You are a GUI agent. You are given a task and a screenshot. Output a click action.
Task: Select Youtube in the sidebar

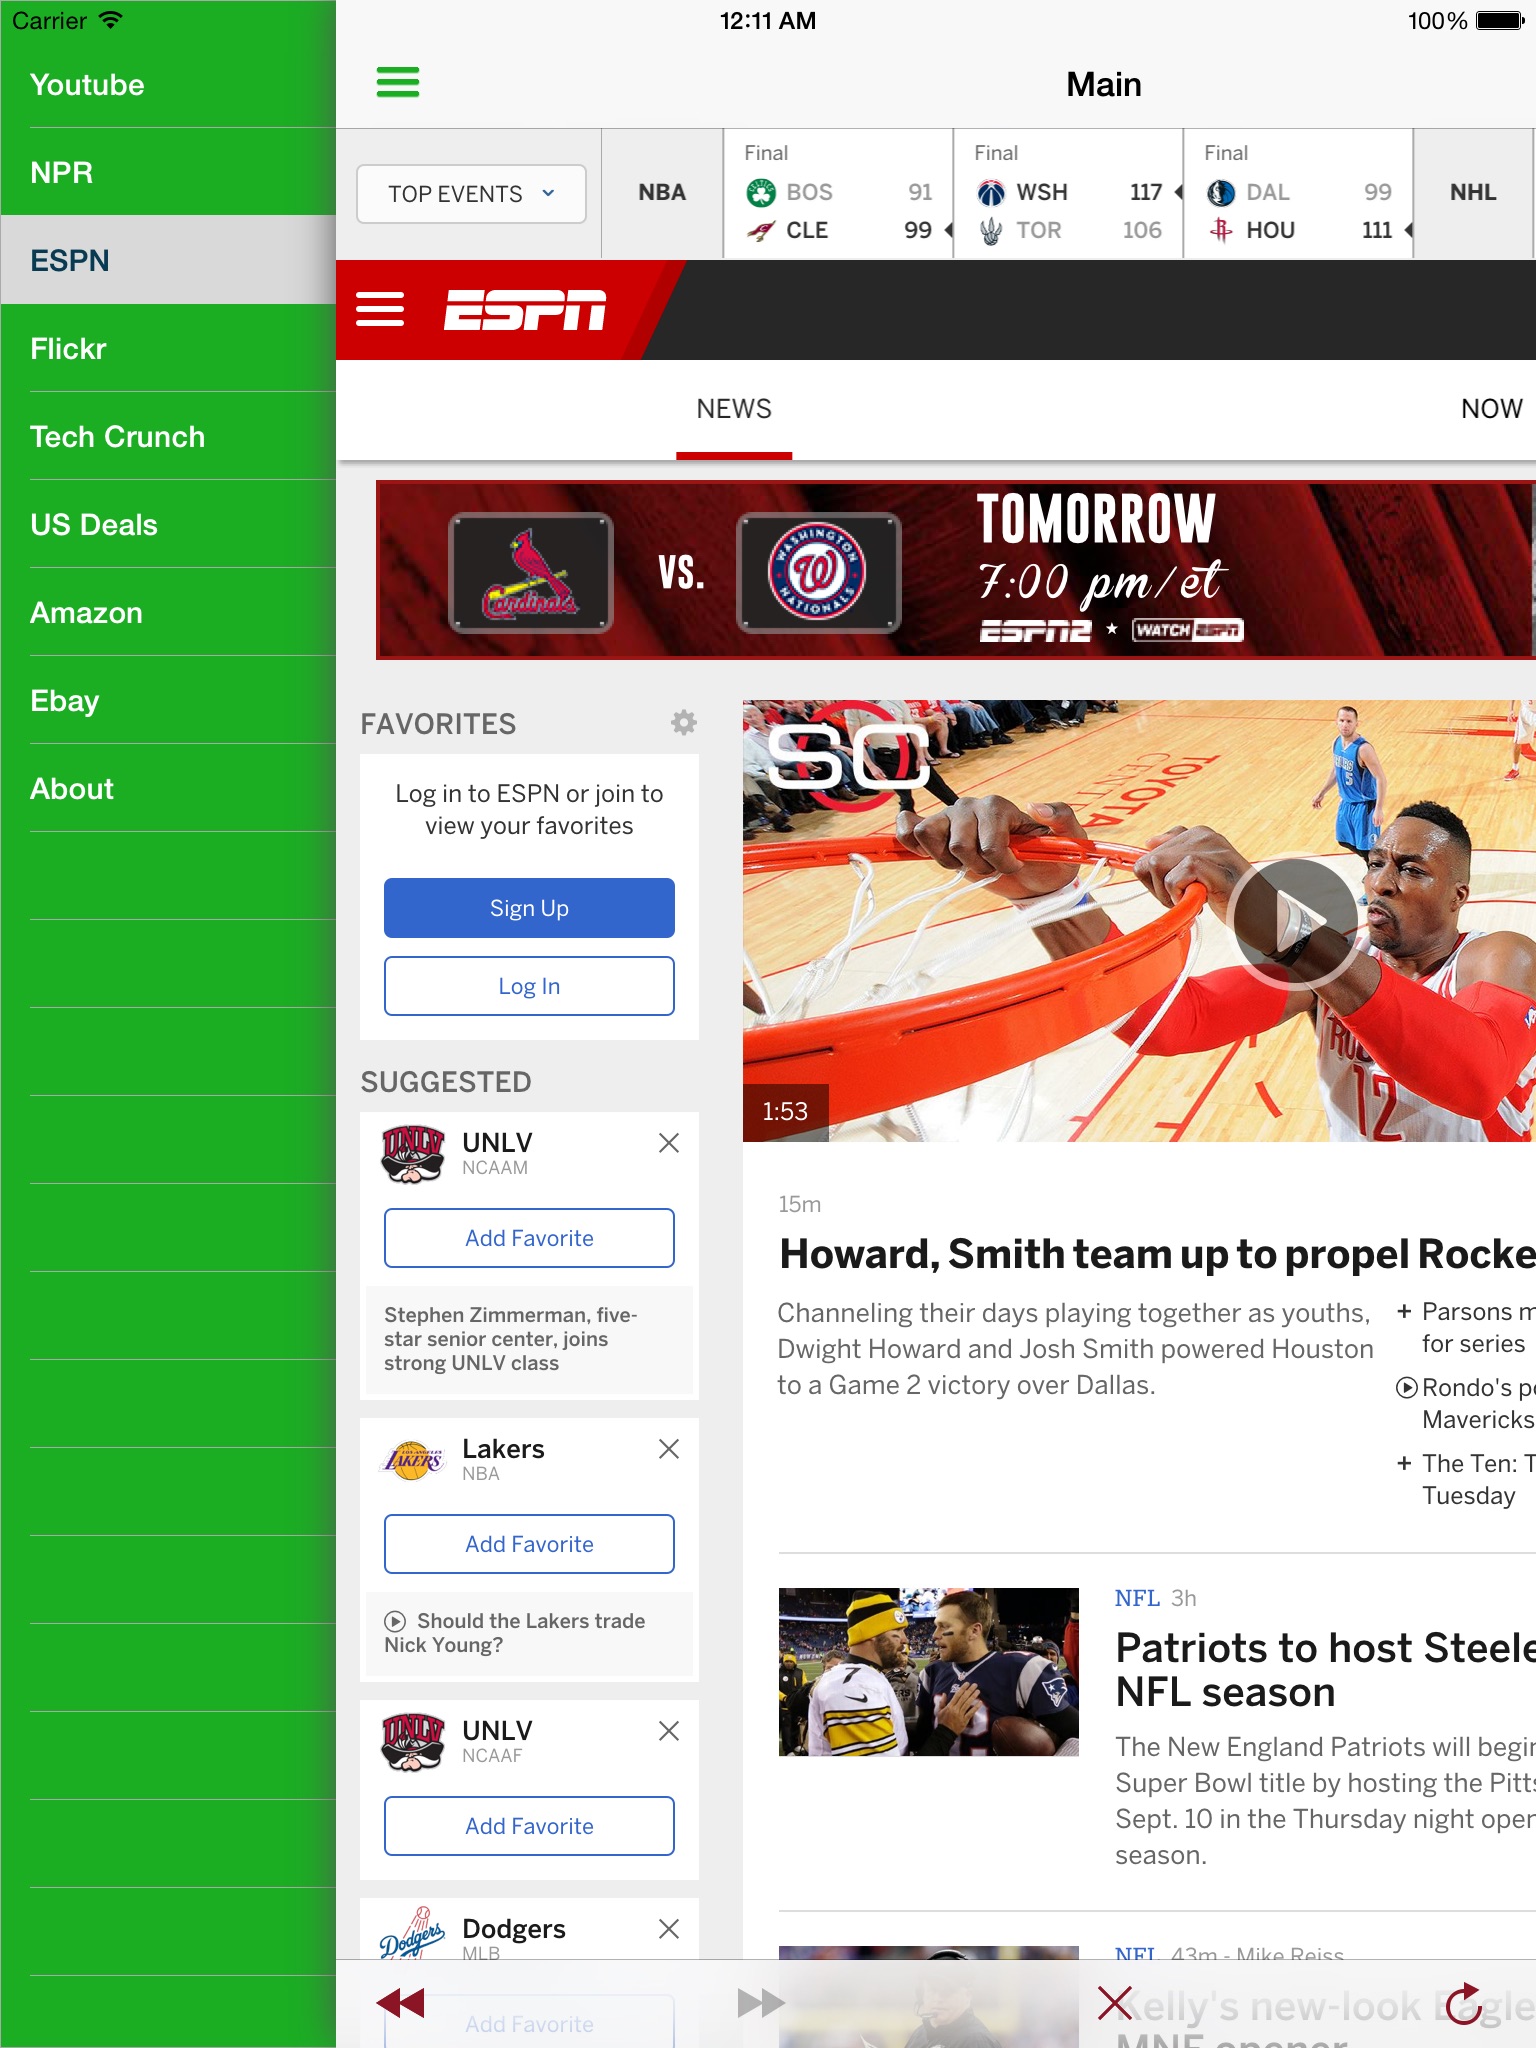[168, 84]
